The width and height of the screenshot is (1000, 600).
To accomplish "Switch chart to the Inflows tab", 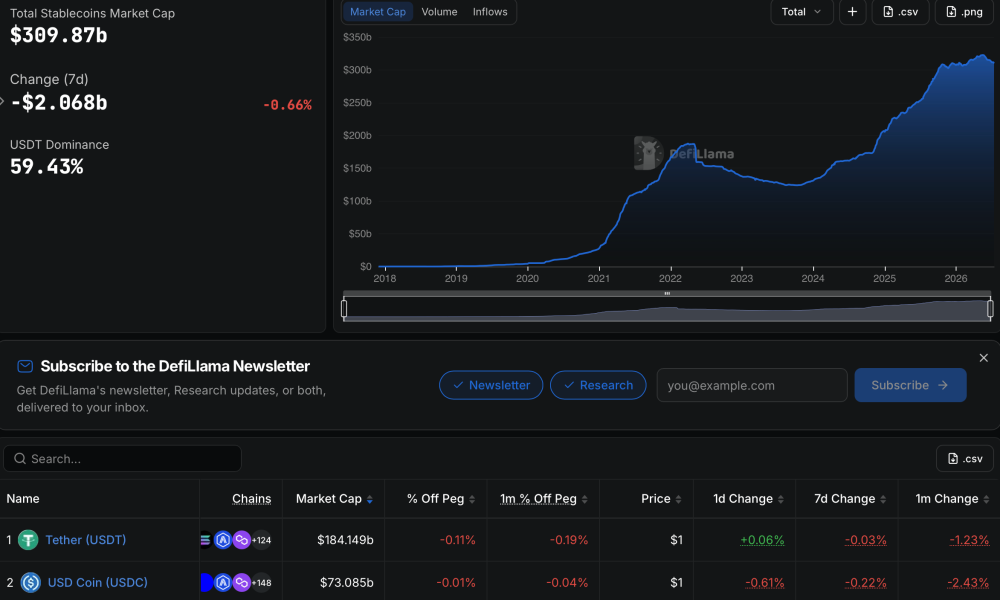I will pos(490,12).
